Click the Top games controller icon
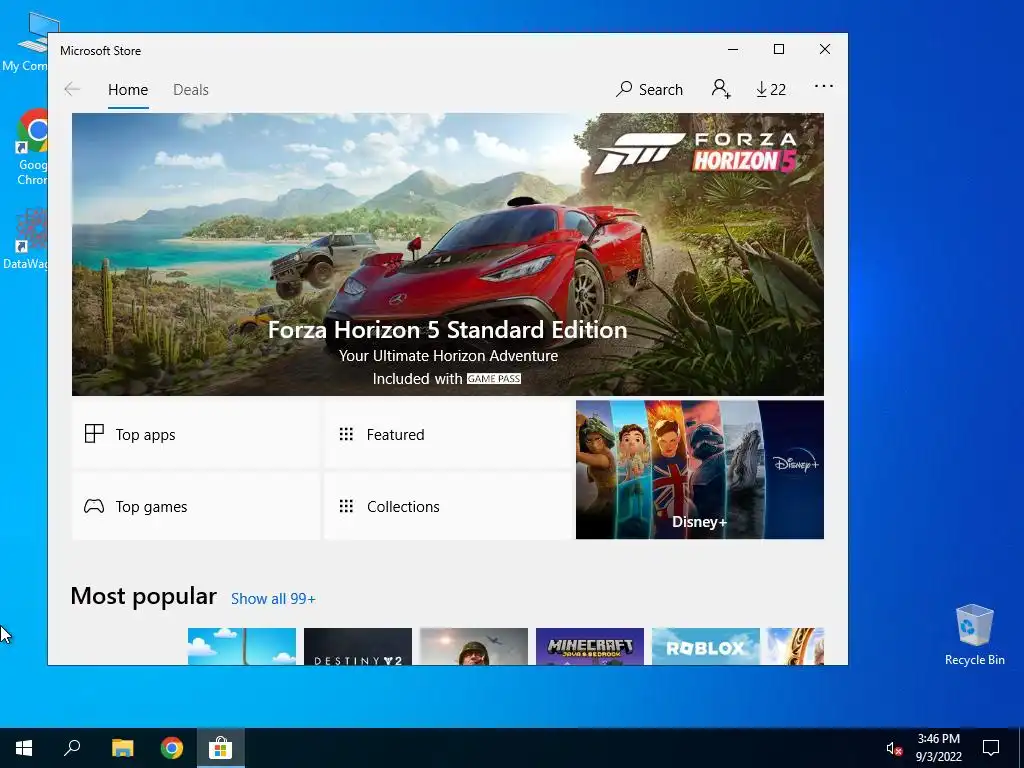The width and height of the screenshot is (1024, 768). pyautogui.click(x=94, y=506)
